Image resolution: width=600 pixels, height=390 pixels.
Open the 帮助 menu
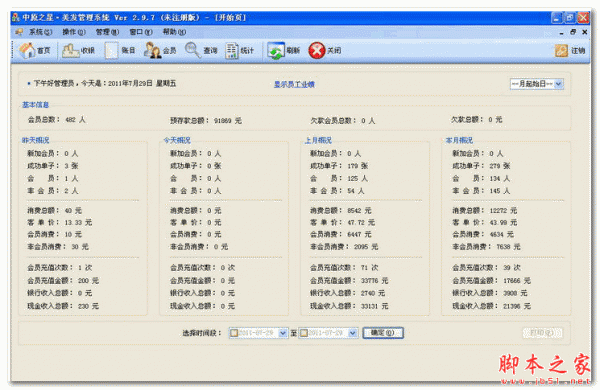pos(174,32)
